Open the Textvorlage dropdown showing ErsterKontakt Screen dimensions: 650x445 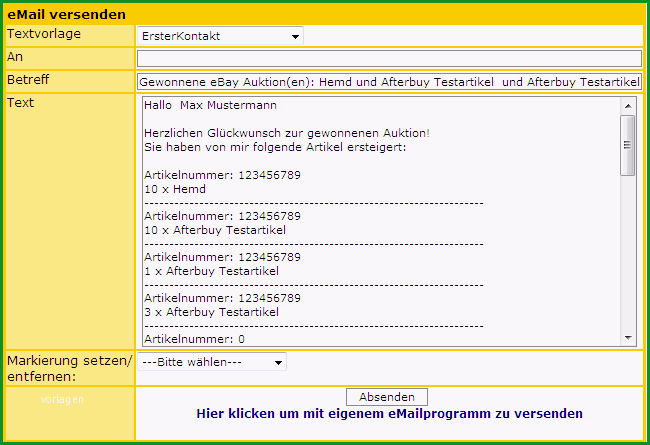220,36
